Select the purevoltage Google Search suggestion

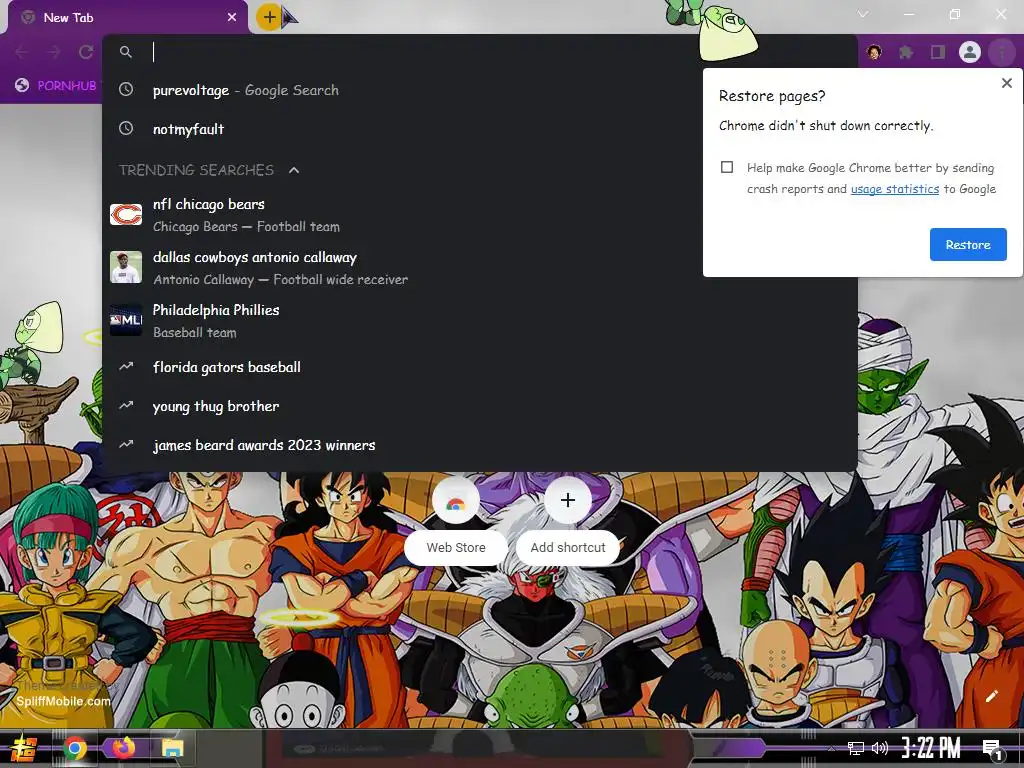[479, 90]
